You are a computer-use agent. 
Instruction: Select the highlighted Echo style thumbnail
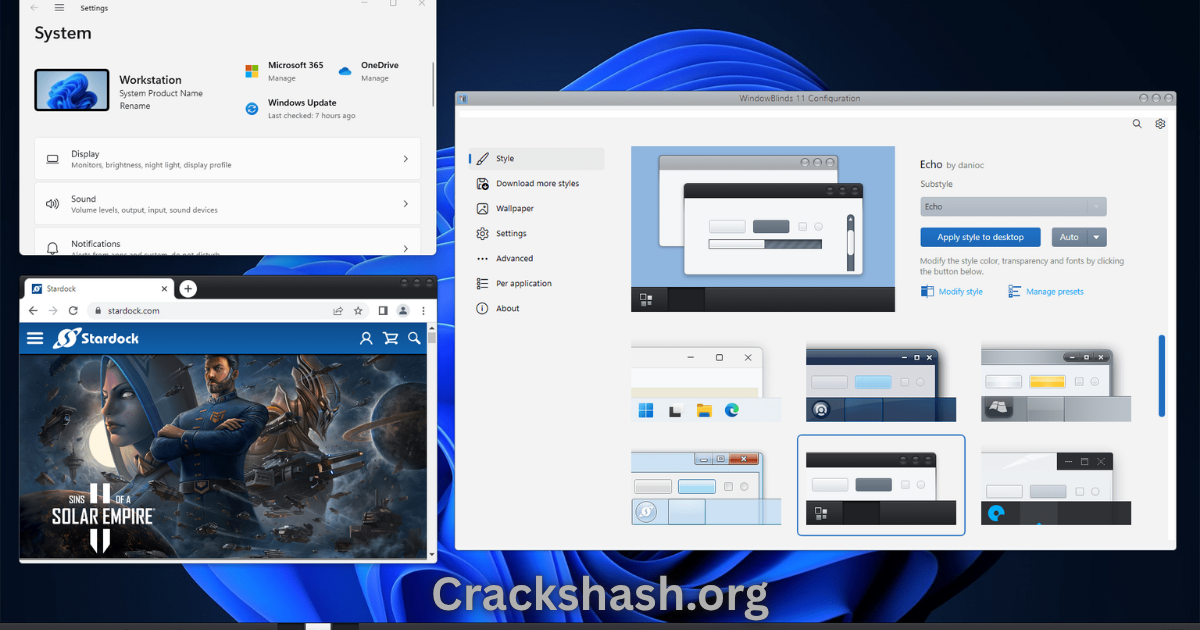pos(881,486)
